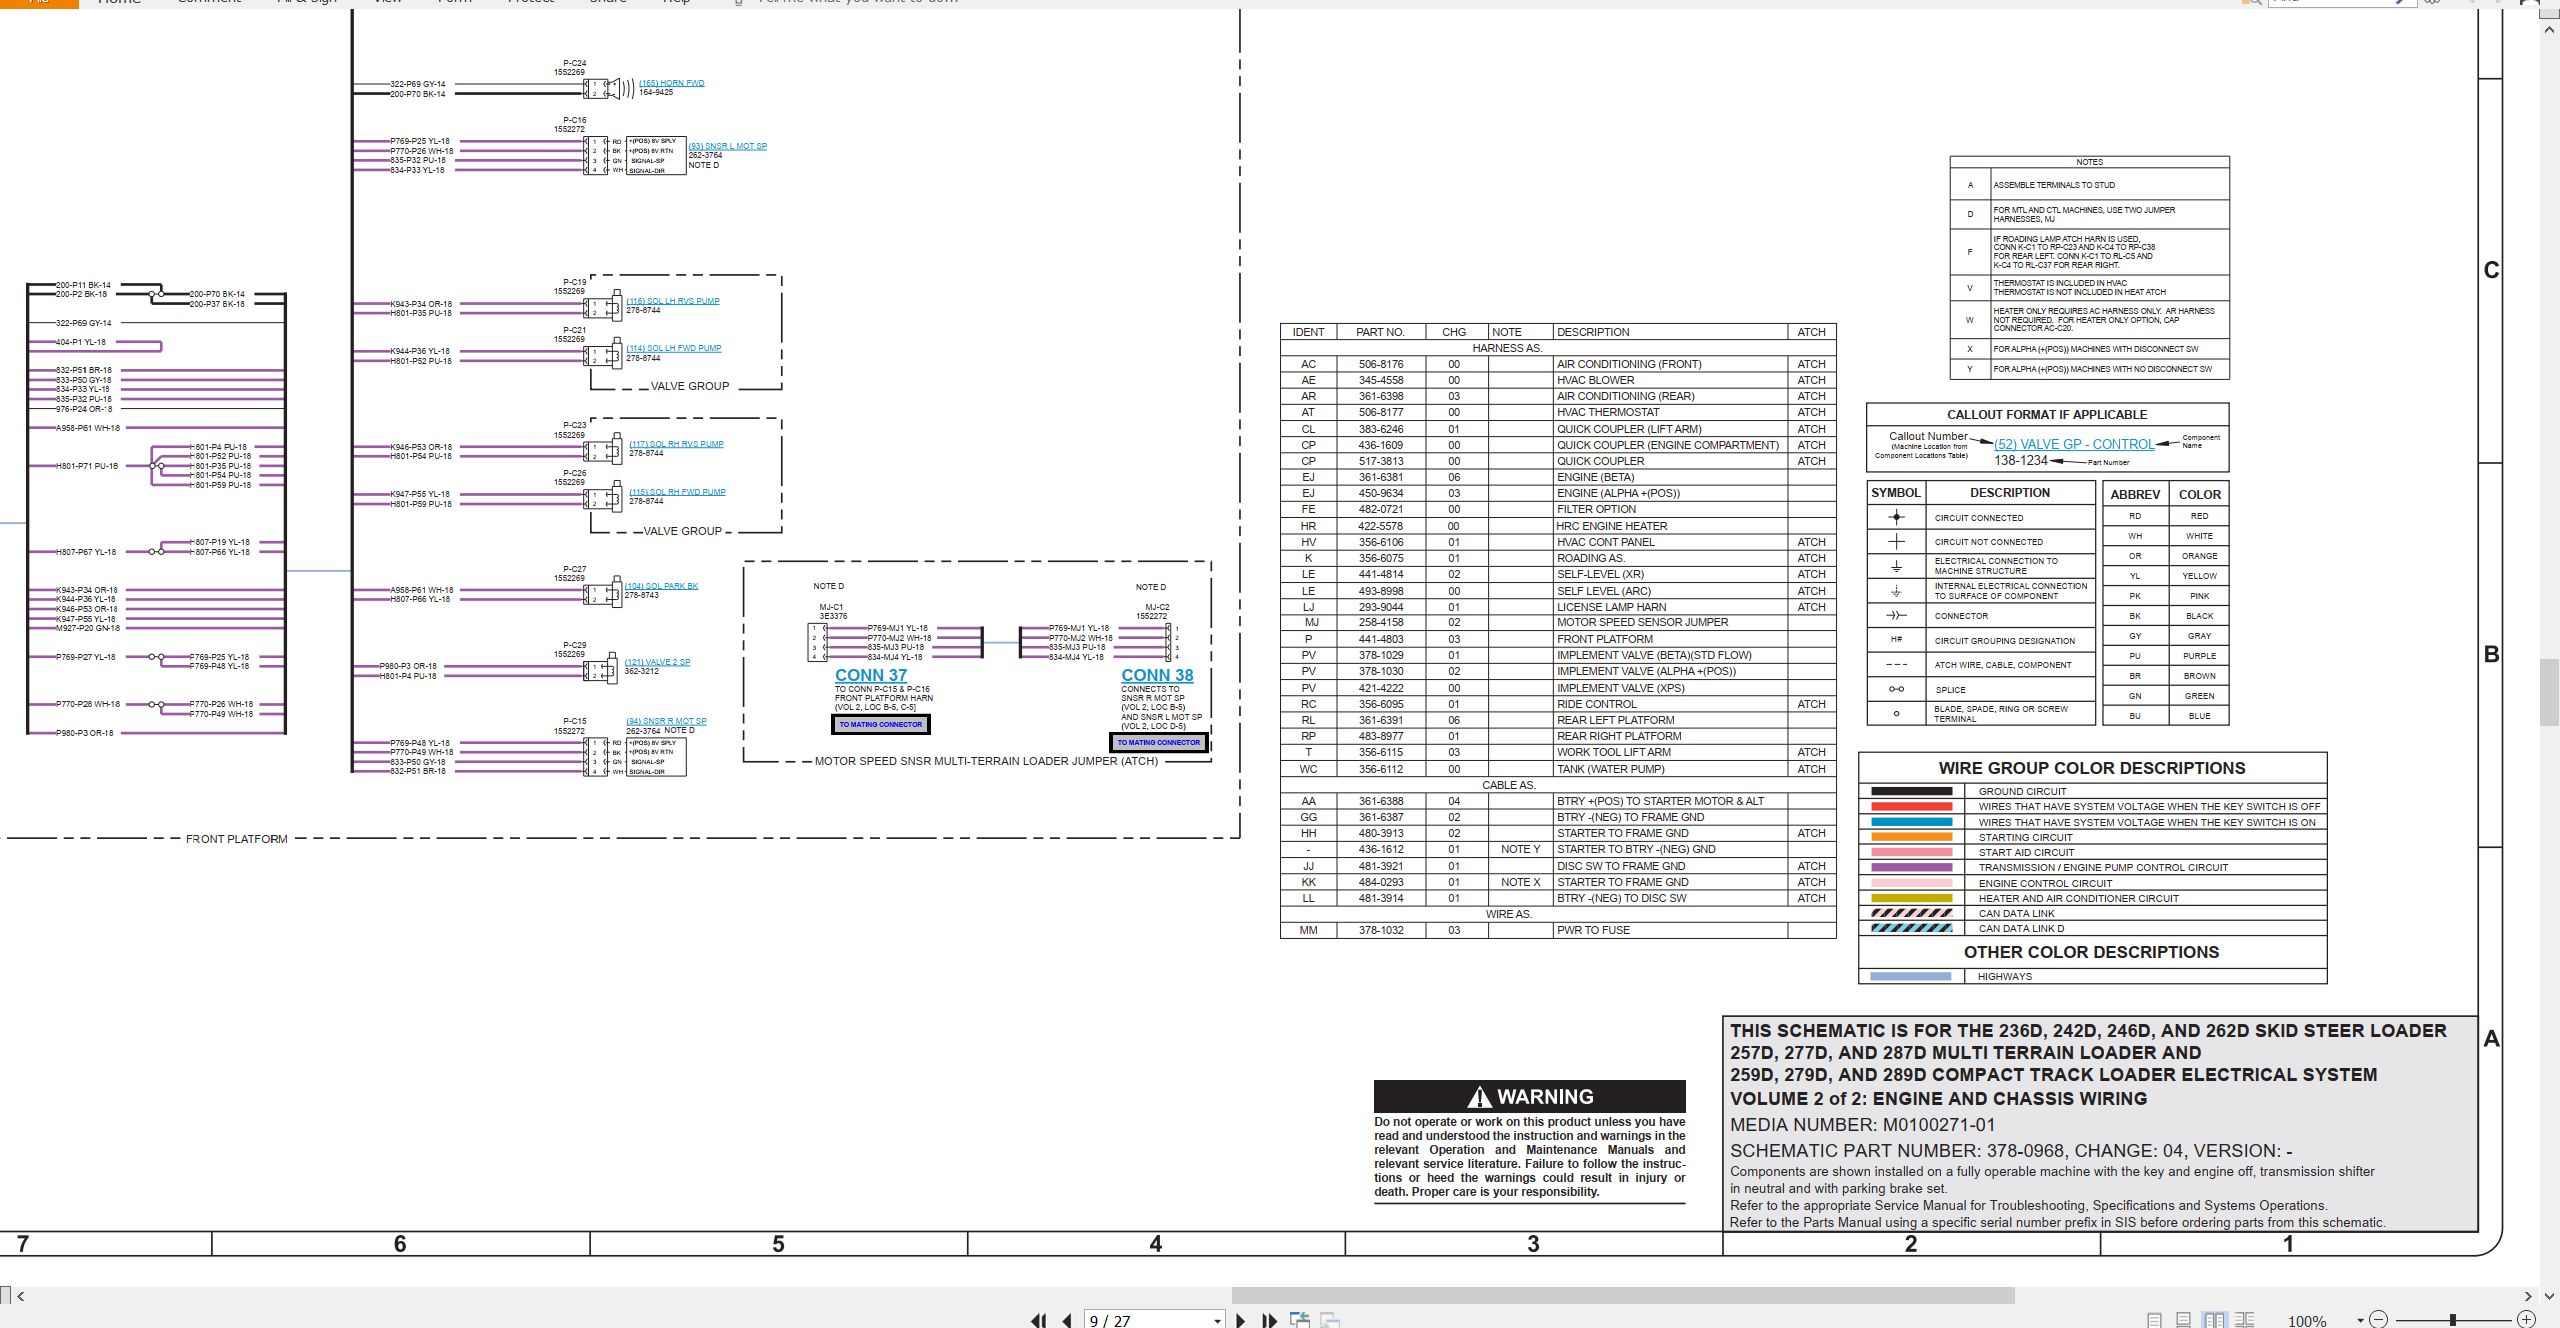Click the vertical scrollbar thumb
Screen dimensions: 2560x1328
point(2549,692)
